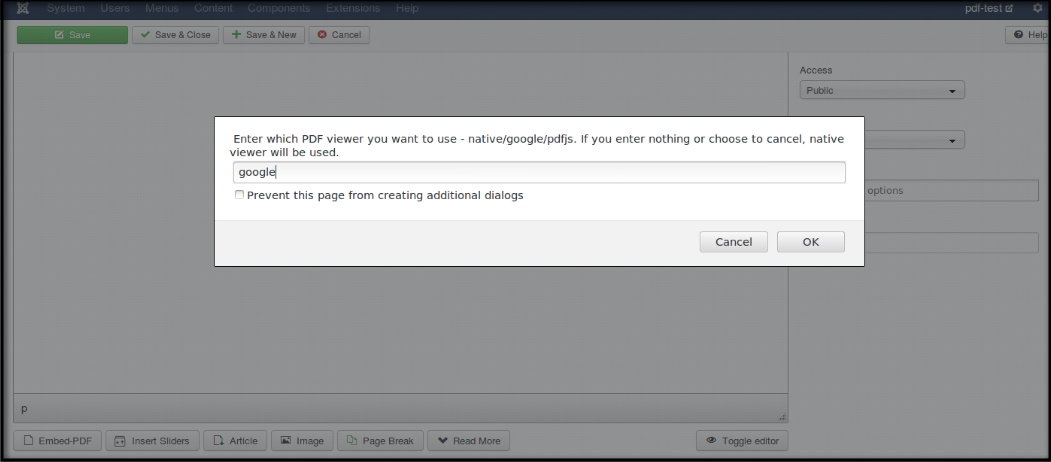Viewport: 1051px width, 462px height.
Task: Open the Help button in toolbar
Action: 1028,35
